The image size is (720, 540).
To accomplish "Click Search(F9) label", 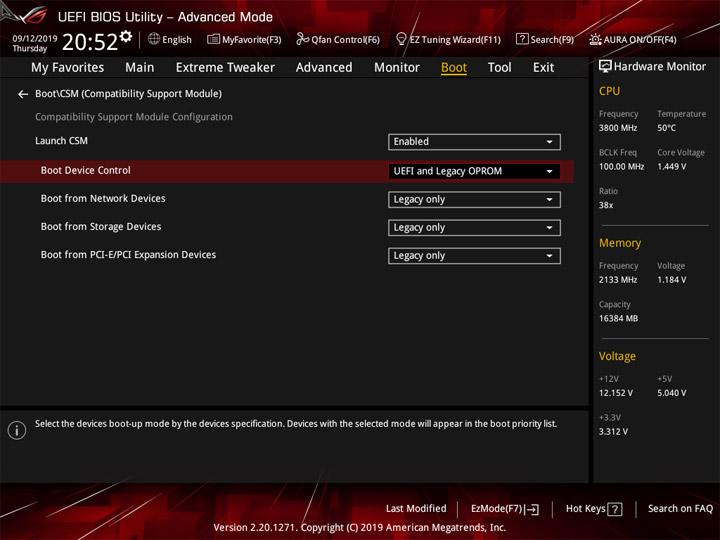I will pos(552,40).
